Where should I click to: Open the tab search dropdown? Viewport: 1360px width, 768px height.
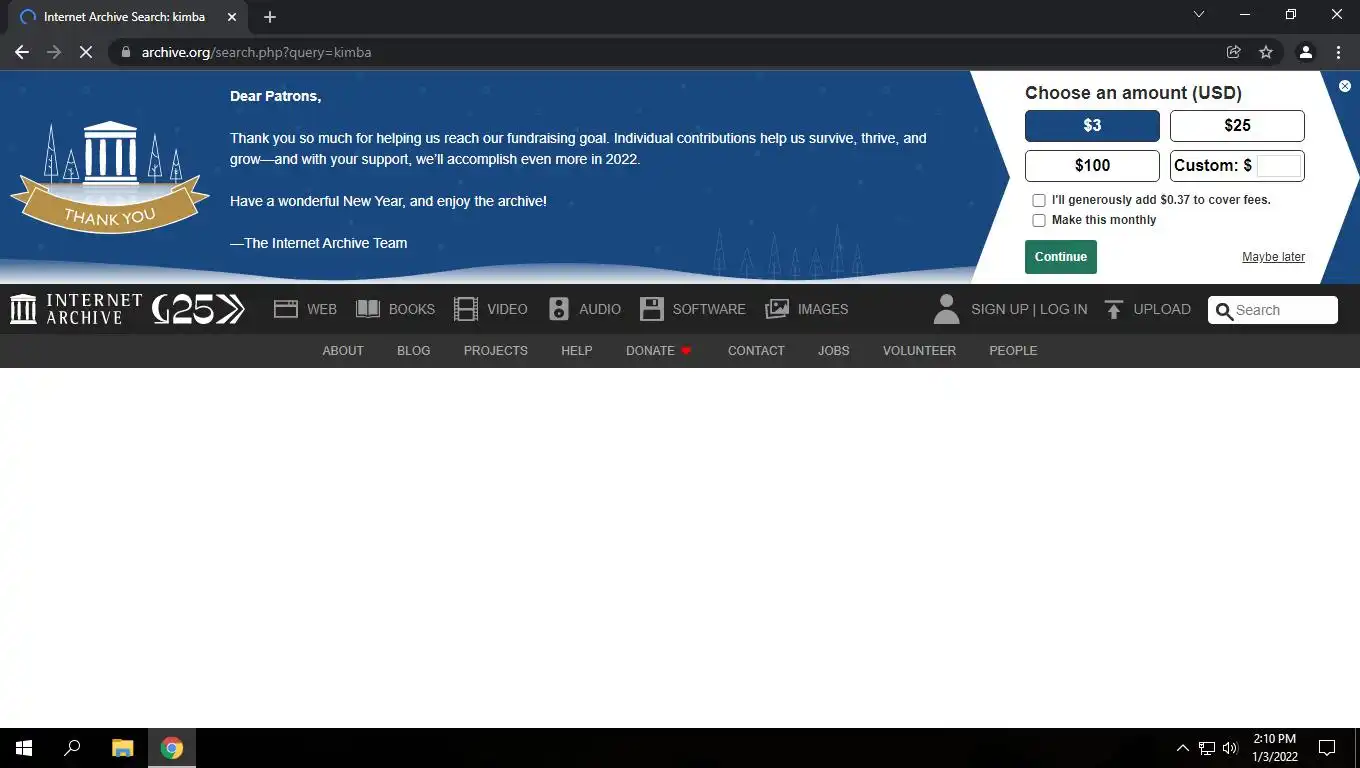[x=1199, y=15]
